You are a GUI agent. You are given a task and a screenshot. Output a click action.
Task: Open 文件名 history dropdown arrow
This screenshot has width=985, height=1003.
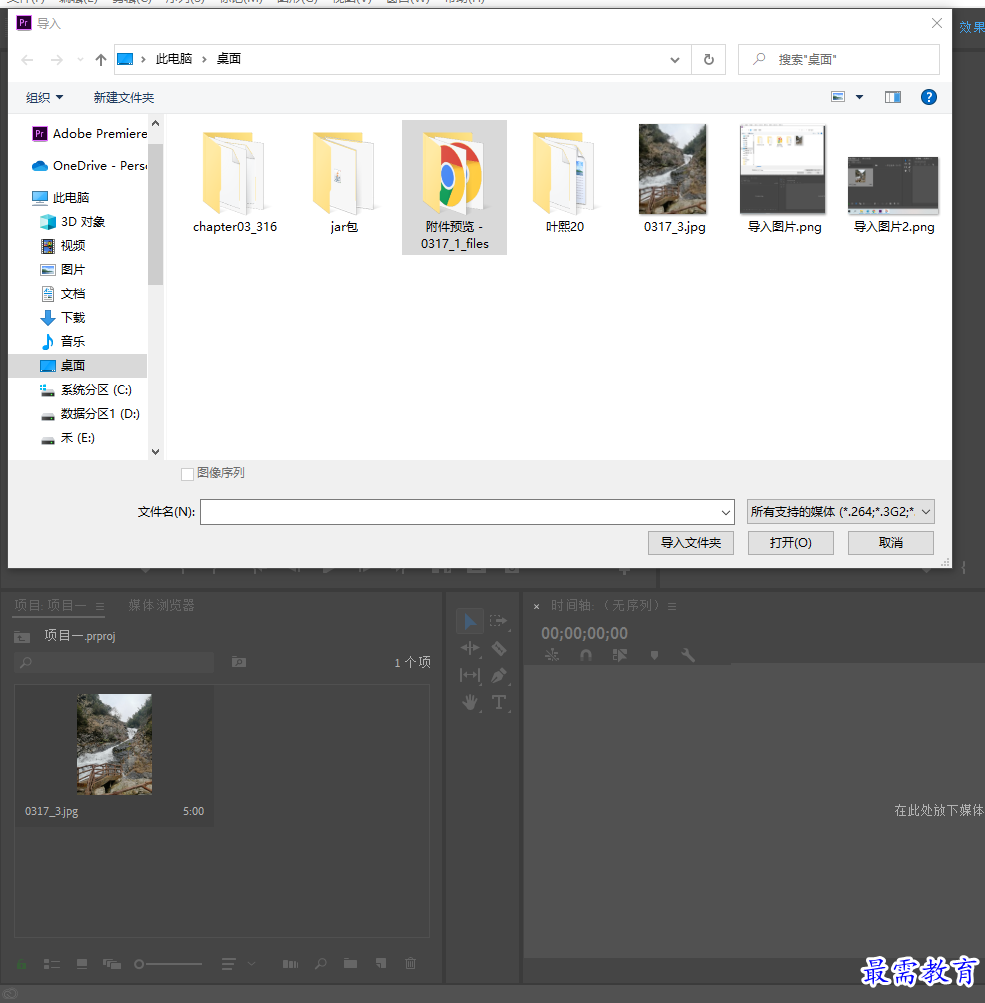pos(725,512)
